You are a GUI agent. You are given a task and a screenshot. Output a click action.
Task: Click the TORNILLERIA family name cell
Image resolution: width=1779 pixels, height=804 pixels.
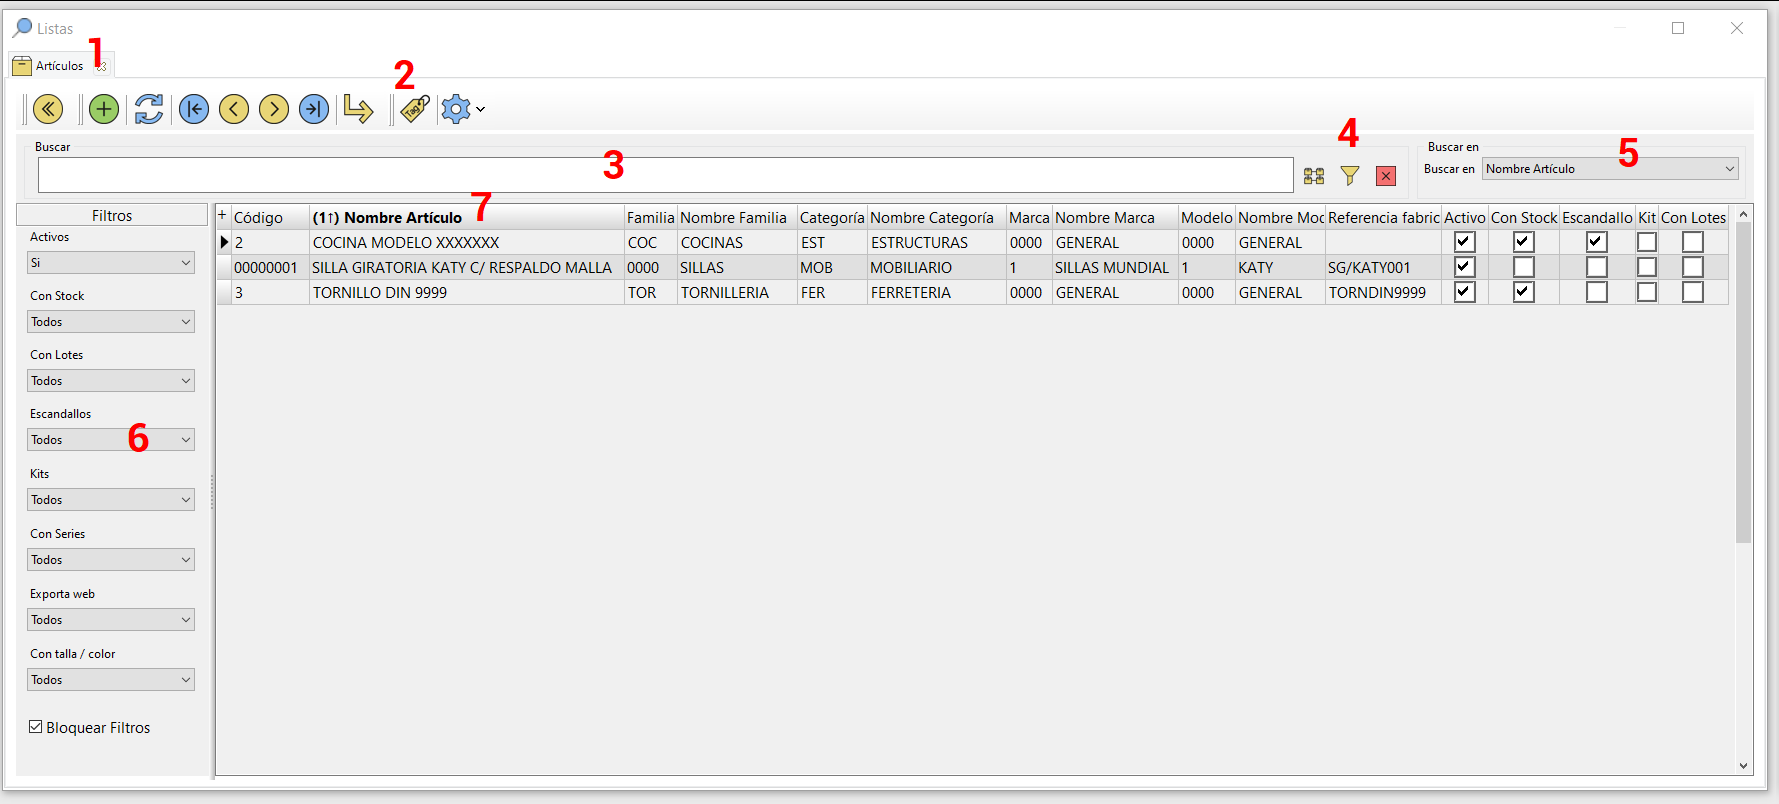click(x=737, y=292)
